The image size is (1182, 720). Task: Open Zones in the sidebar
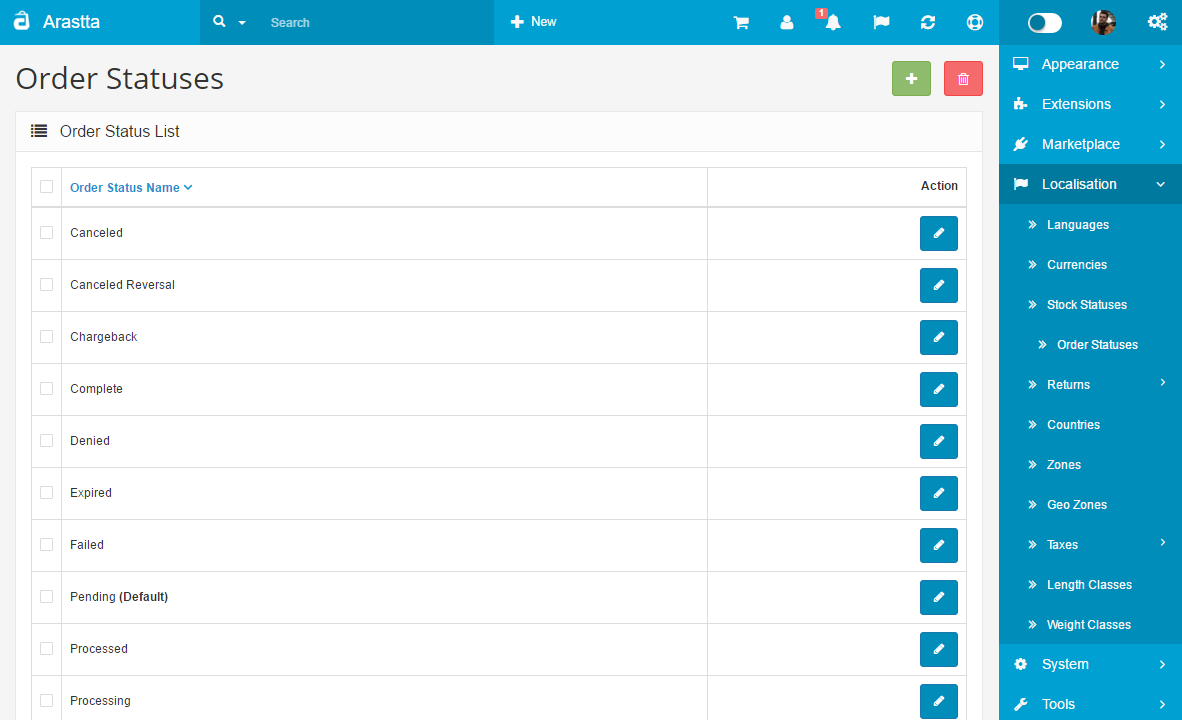point(1064,464)
